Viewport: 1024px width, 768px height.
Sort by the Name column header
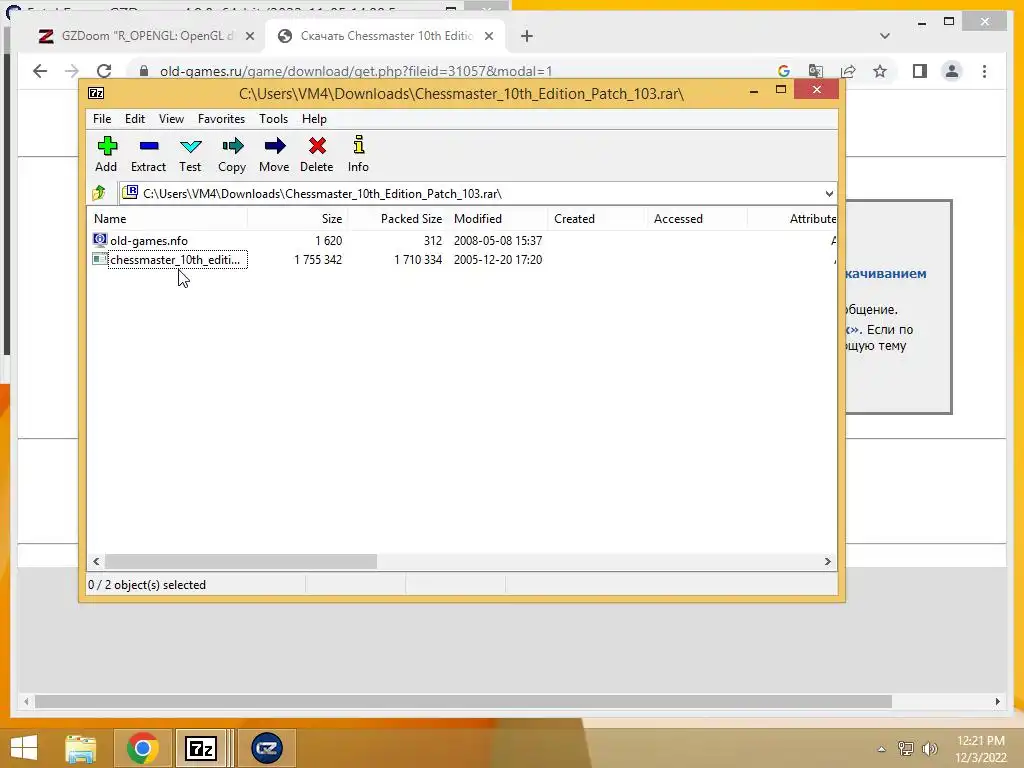(167, 219)
